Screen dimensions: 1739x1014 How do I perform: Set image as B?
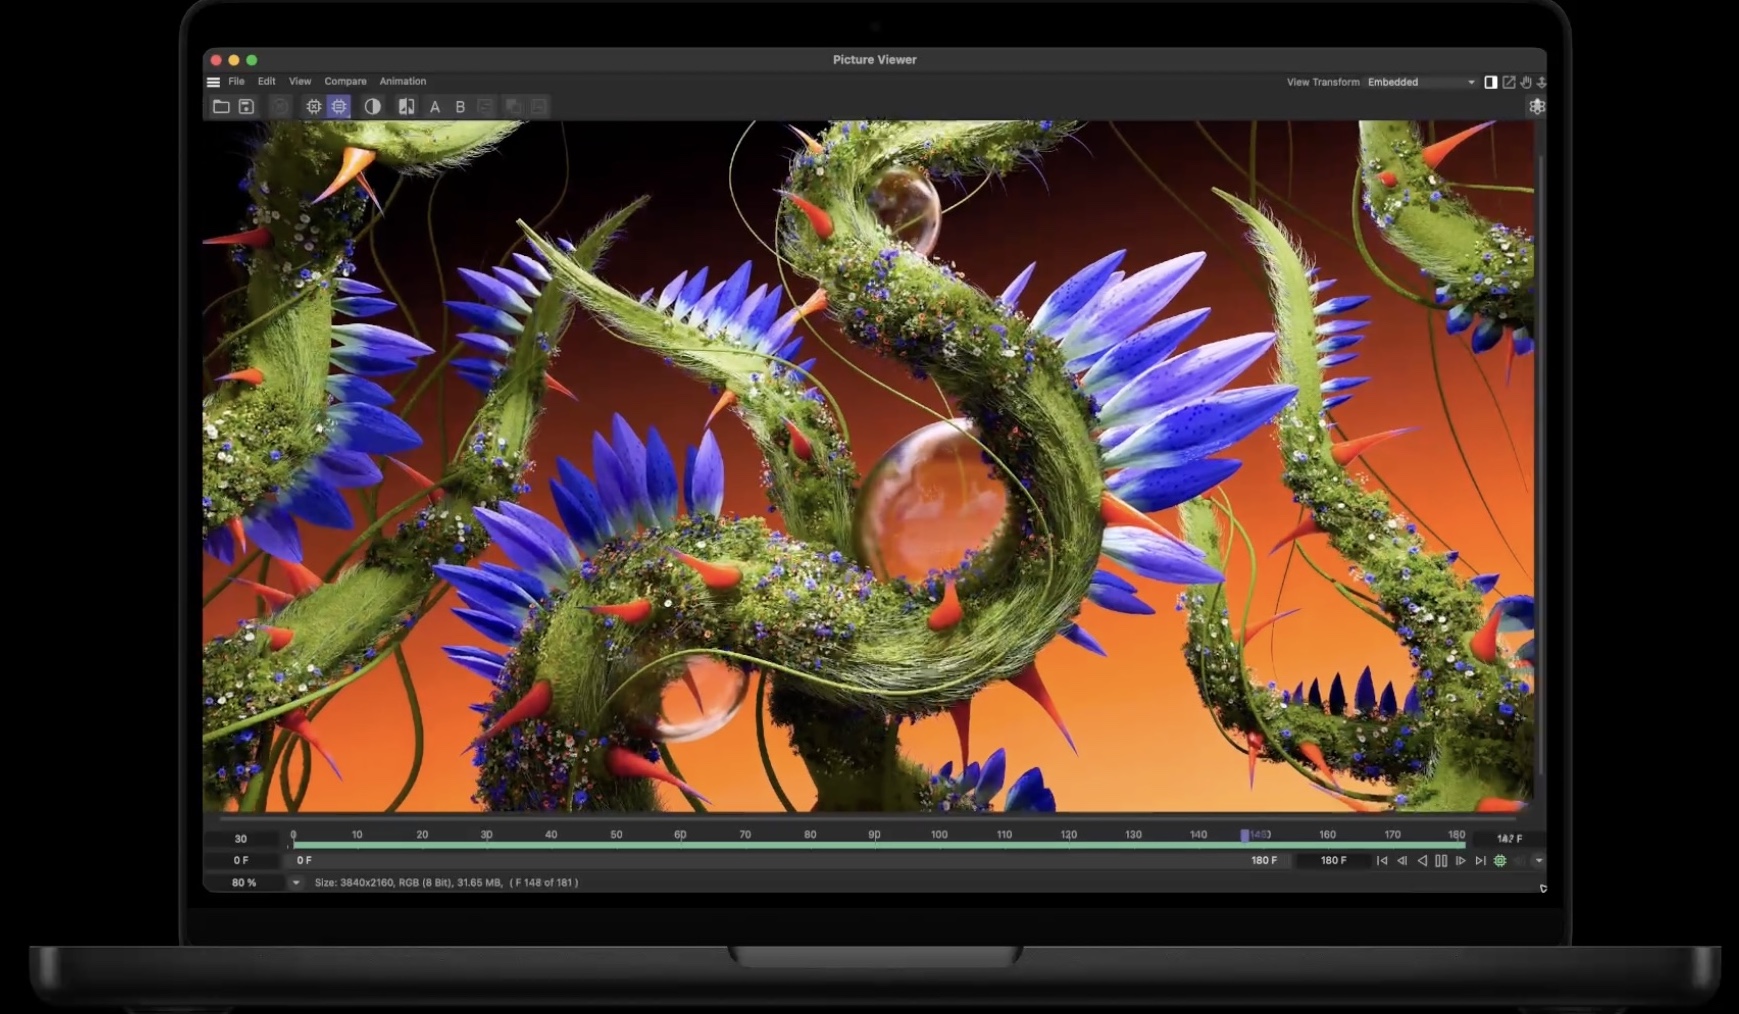tap(460, 106)
